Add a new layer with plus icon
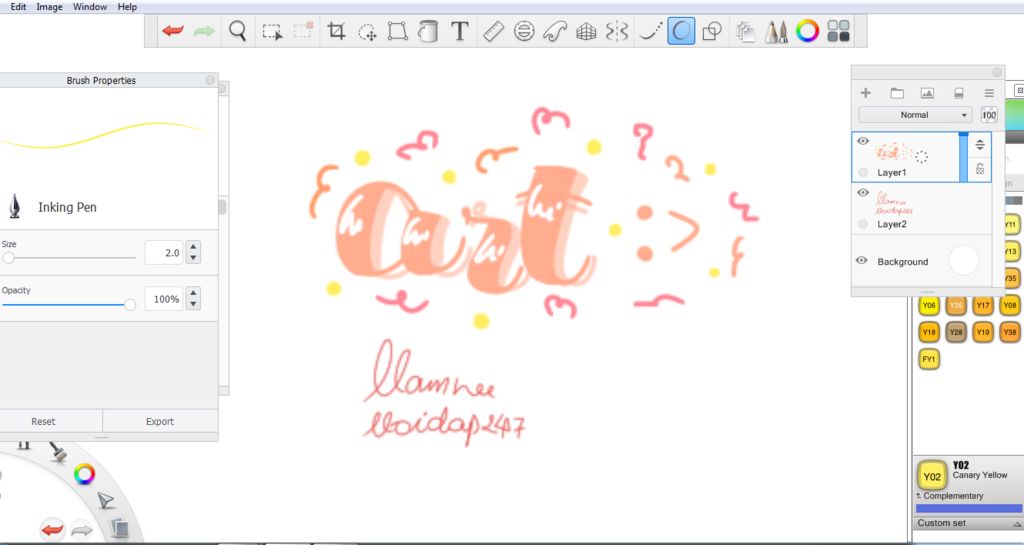The width and height of the screenshot is (1024, 545). [865, 93]
